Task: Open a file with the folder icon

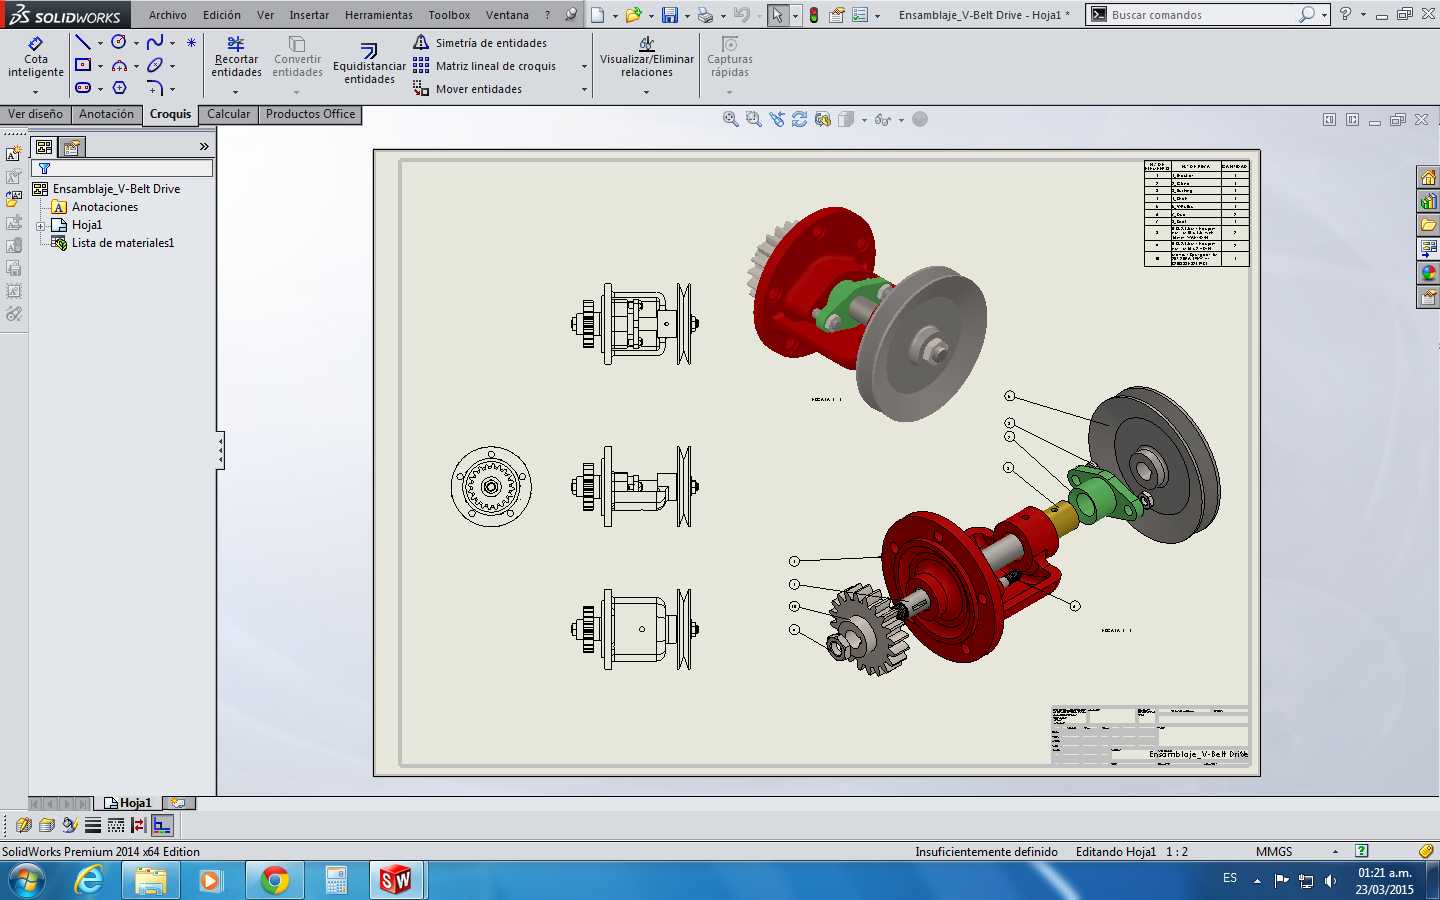Action: pyautogui.click(x=632, y=15)
